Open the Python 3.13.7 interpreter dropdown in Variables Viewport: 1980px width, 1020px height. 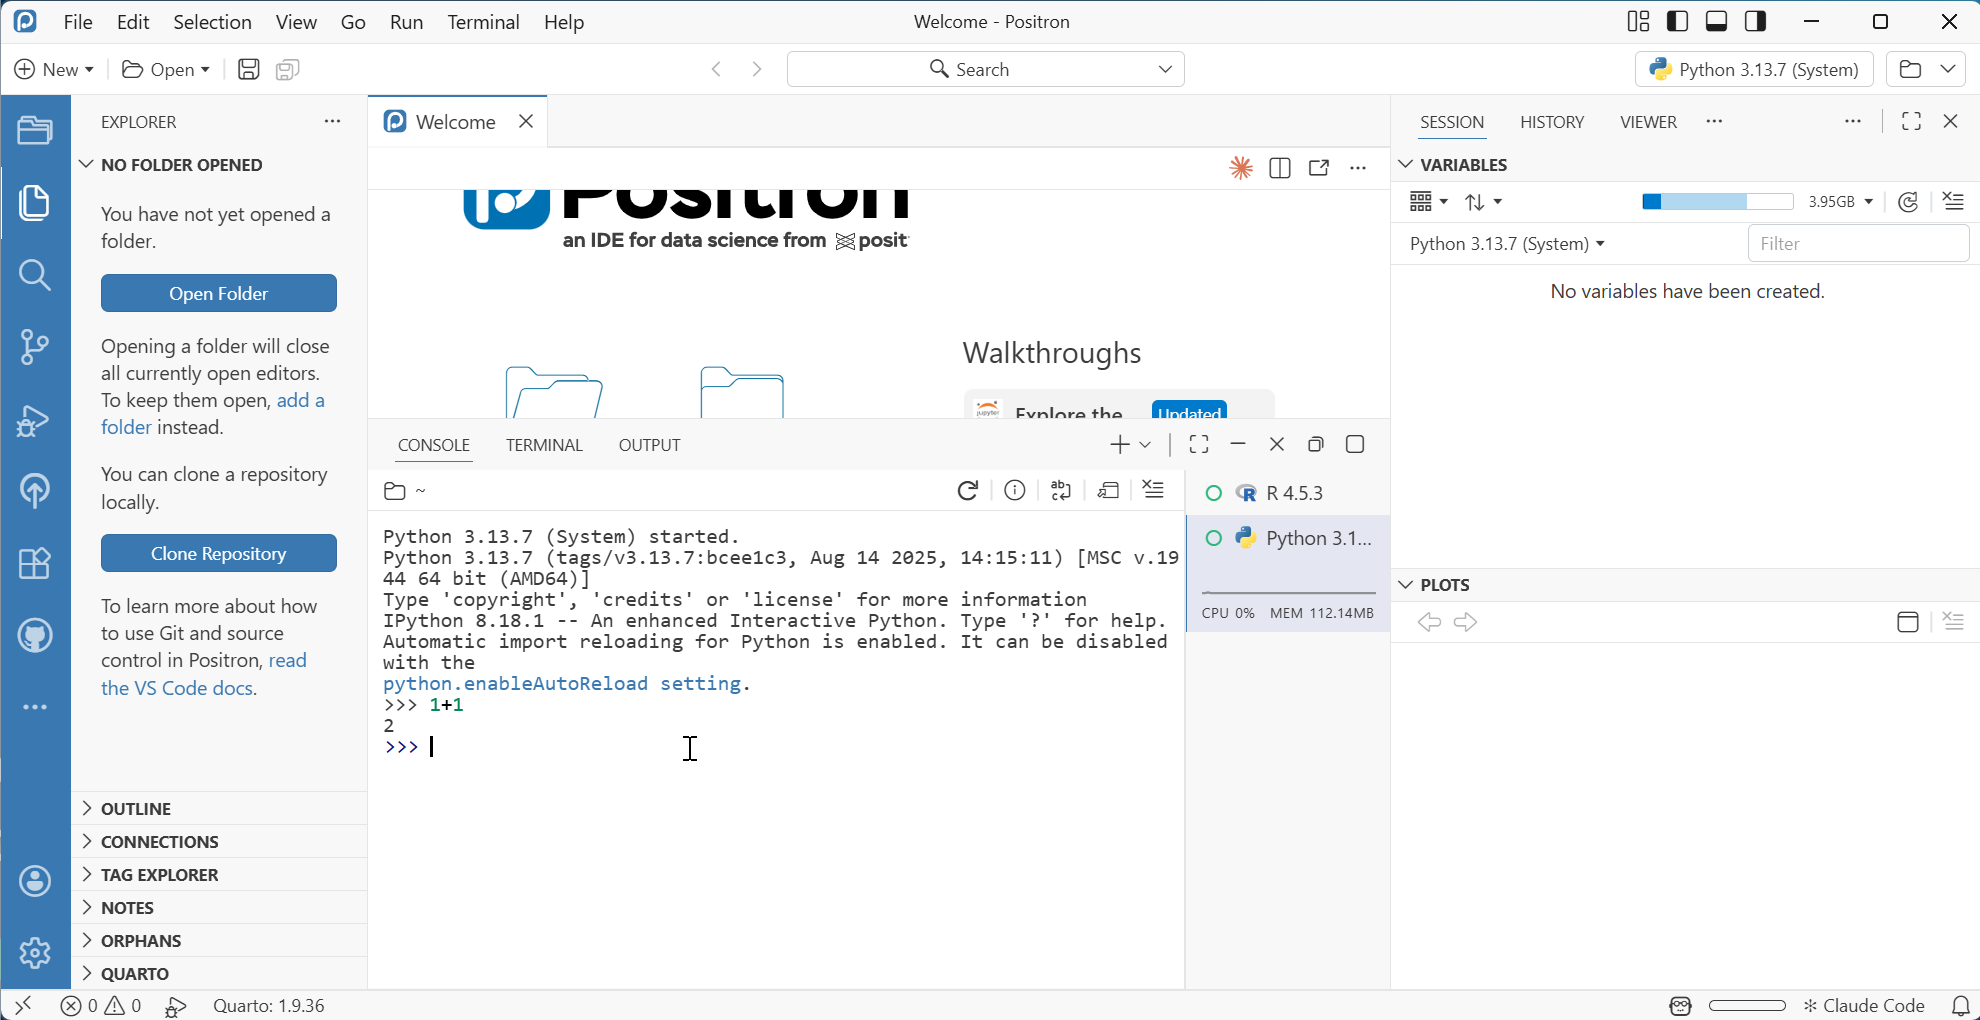click(x=1507, y=244)
